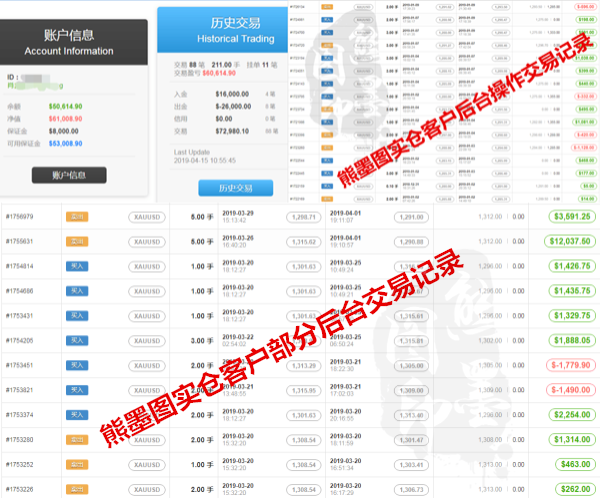Click the 卖出 badge for order #1756979
Viewport: 600px width, 498px height.
76,216
